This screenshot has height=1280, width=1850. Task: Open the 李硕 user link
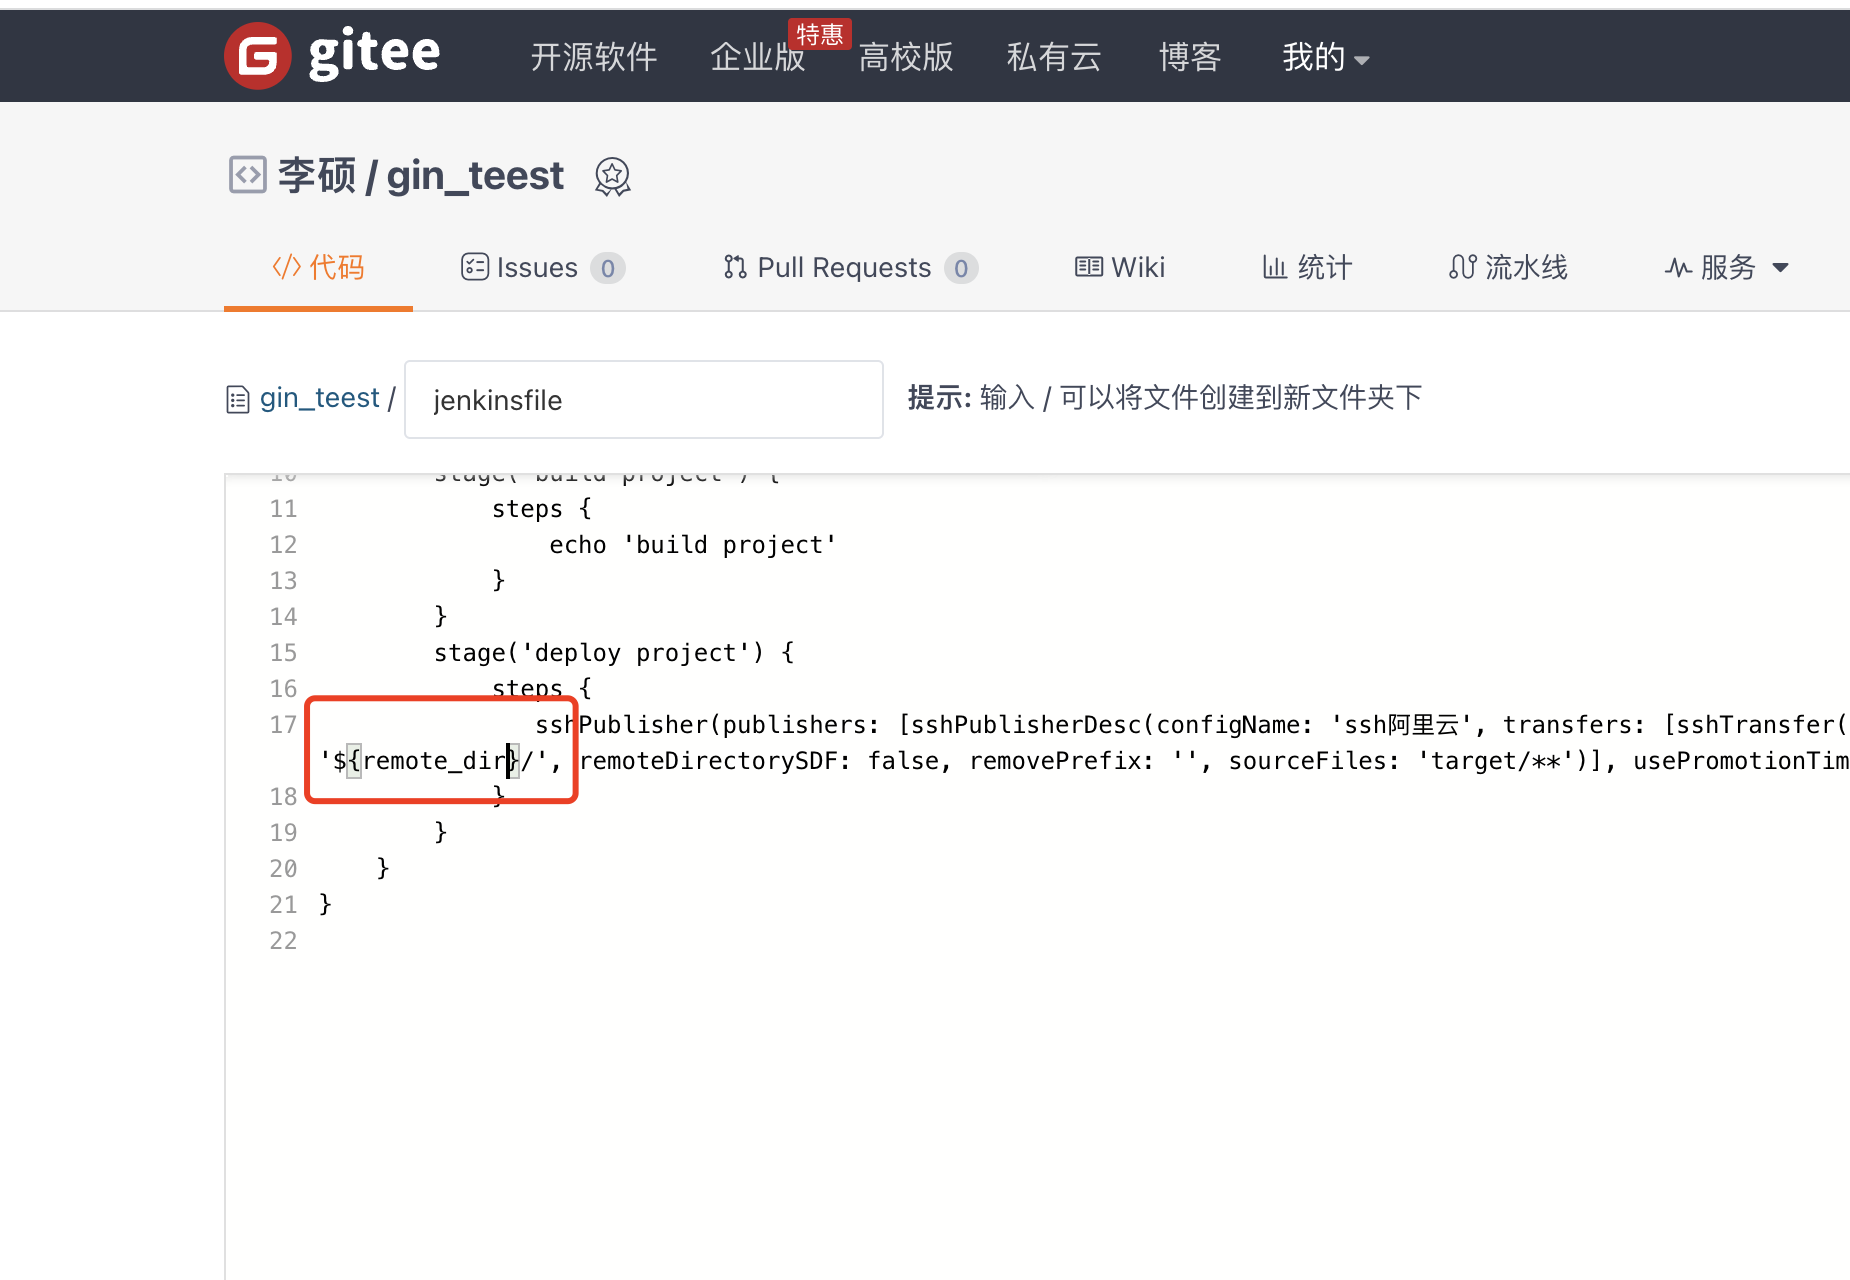point(317,176)
